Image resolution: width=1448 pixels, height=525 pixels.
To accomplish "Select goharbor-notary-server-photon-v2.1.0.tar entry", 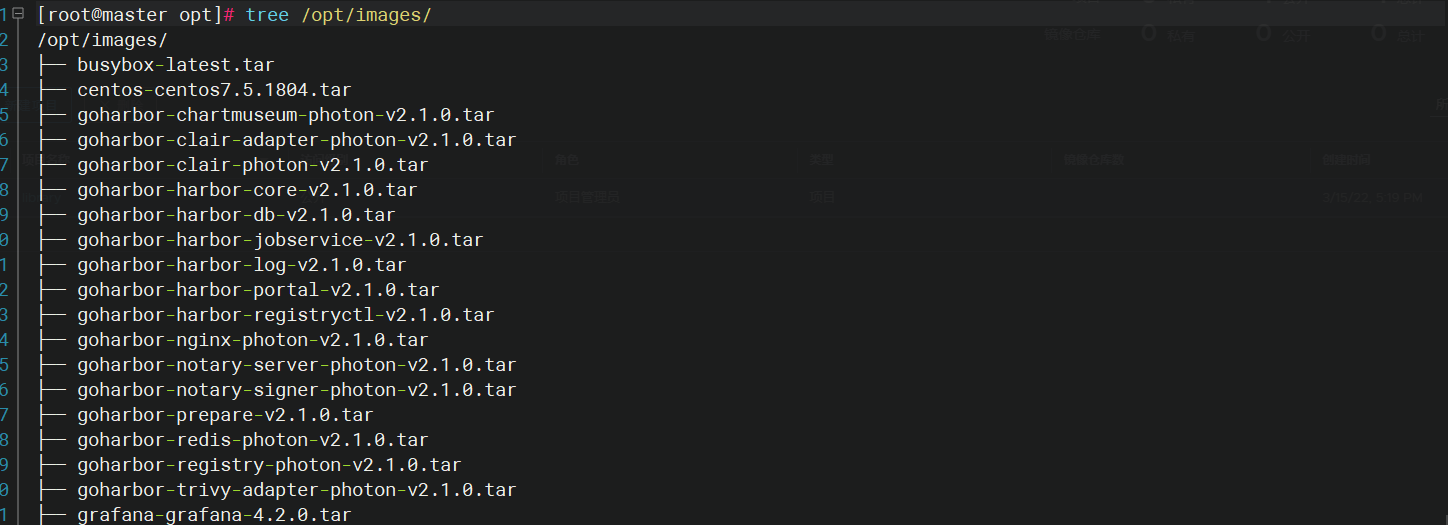I will (296, 365).
